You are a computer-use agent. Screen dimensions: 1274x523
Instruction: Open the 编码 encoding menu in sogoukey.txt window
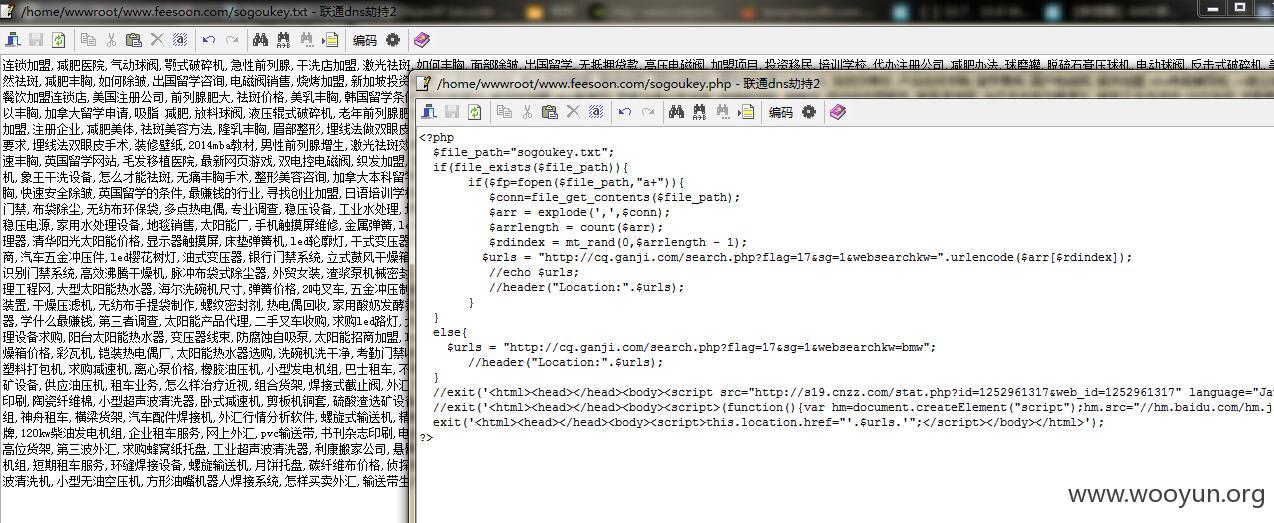[x=365, y=40]
